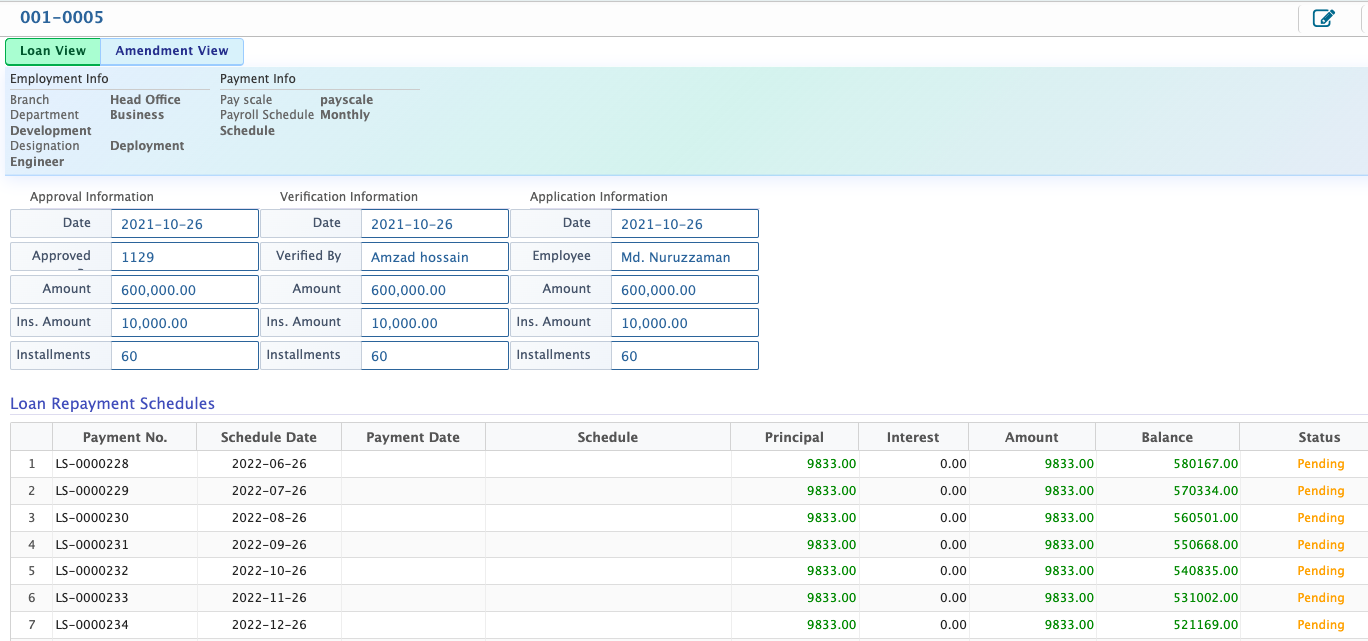This screenshot has width=1368, height=641.
Task: Click the Employee field Md. Nuruzzaman
Action: 684,257
